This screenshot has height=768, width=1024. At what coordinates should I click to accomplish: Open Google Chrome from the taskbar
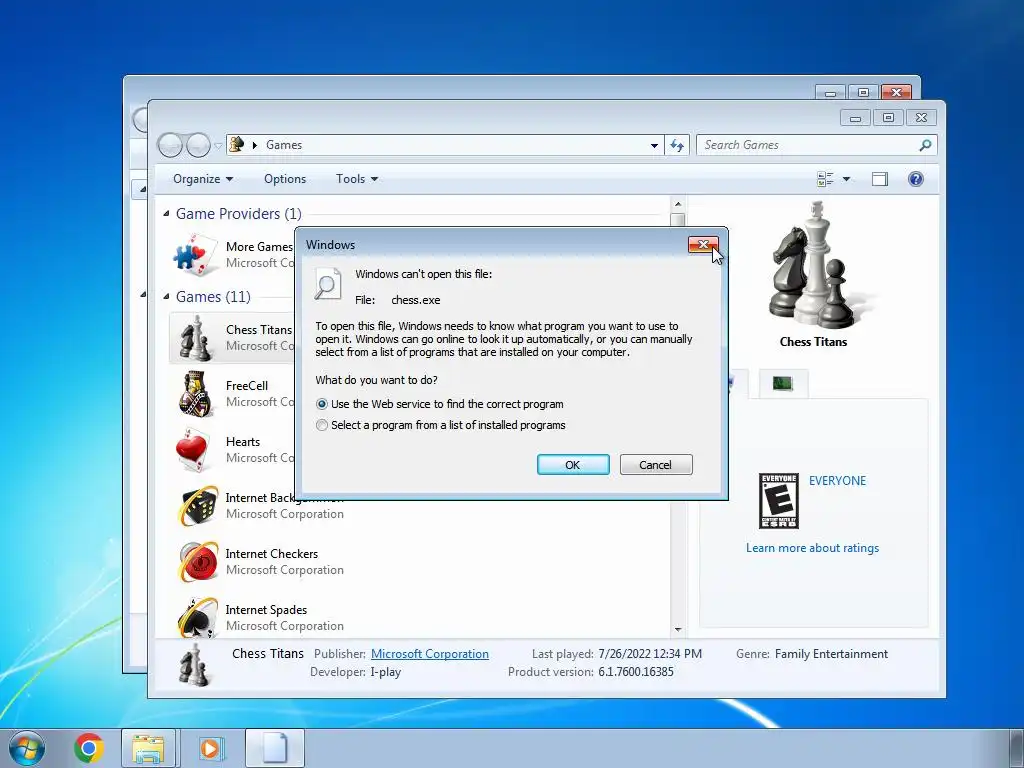point(89,748)
